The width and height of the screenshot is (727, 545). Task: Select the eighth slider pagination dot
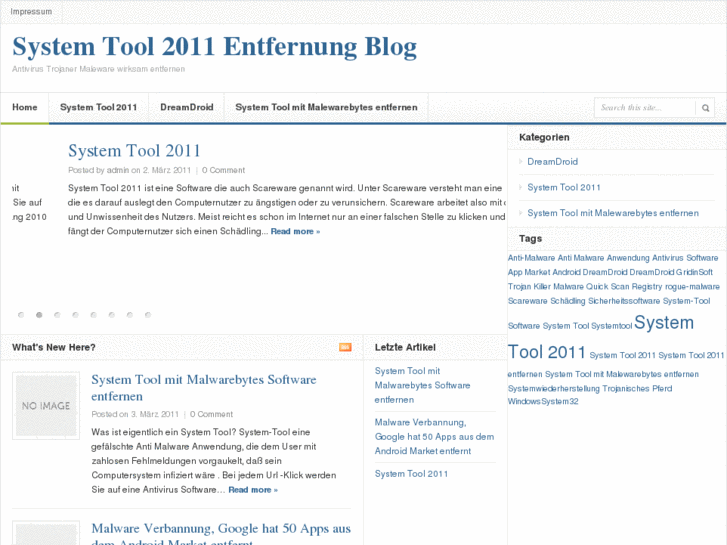(x=147, y=315)
